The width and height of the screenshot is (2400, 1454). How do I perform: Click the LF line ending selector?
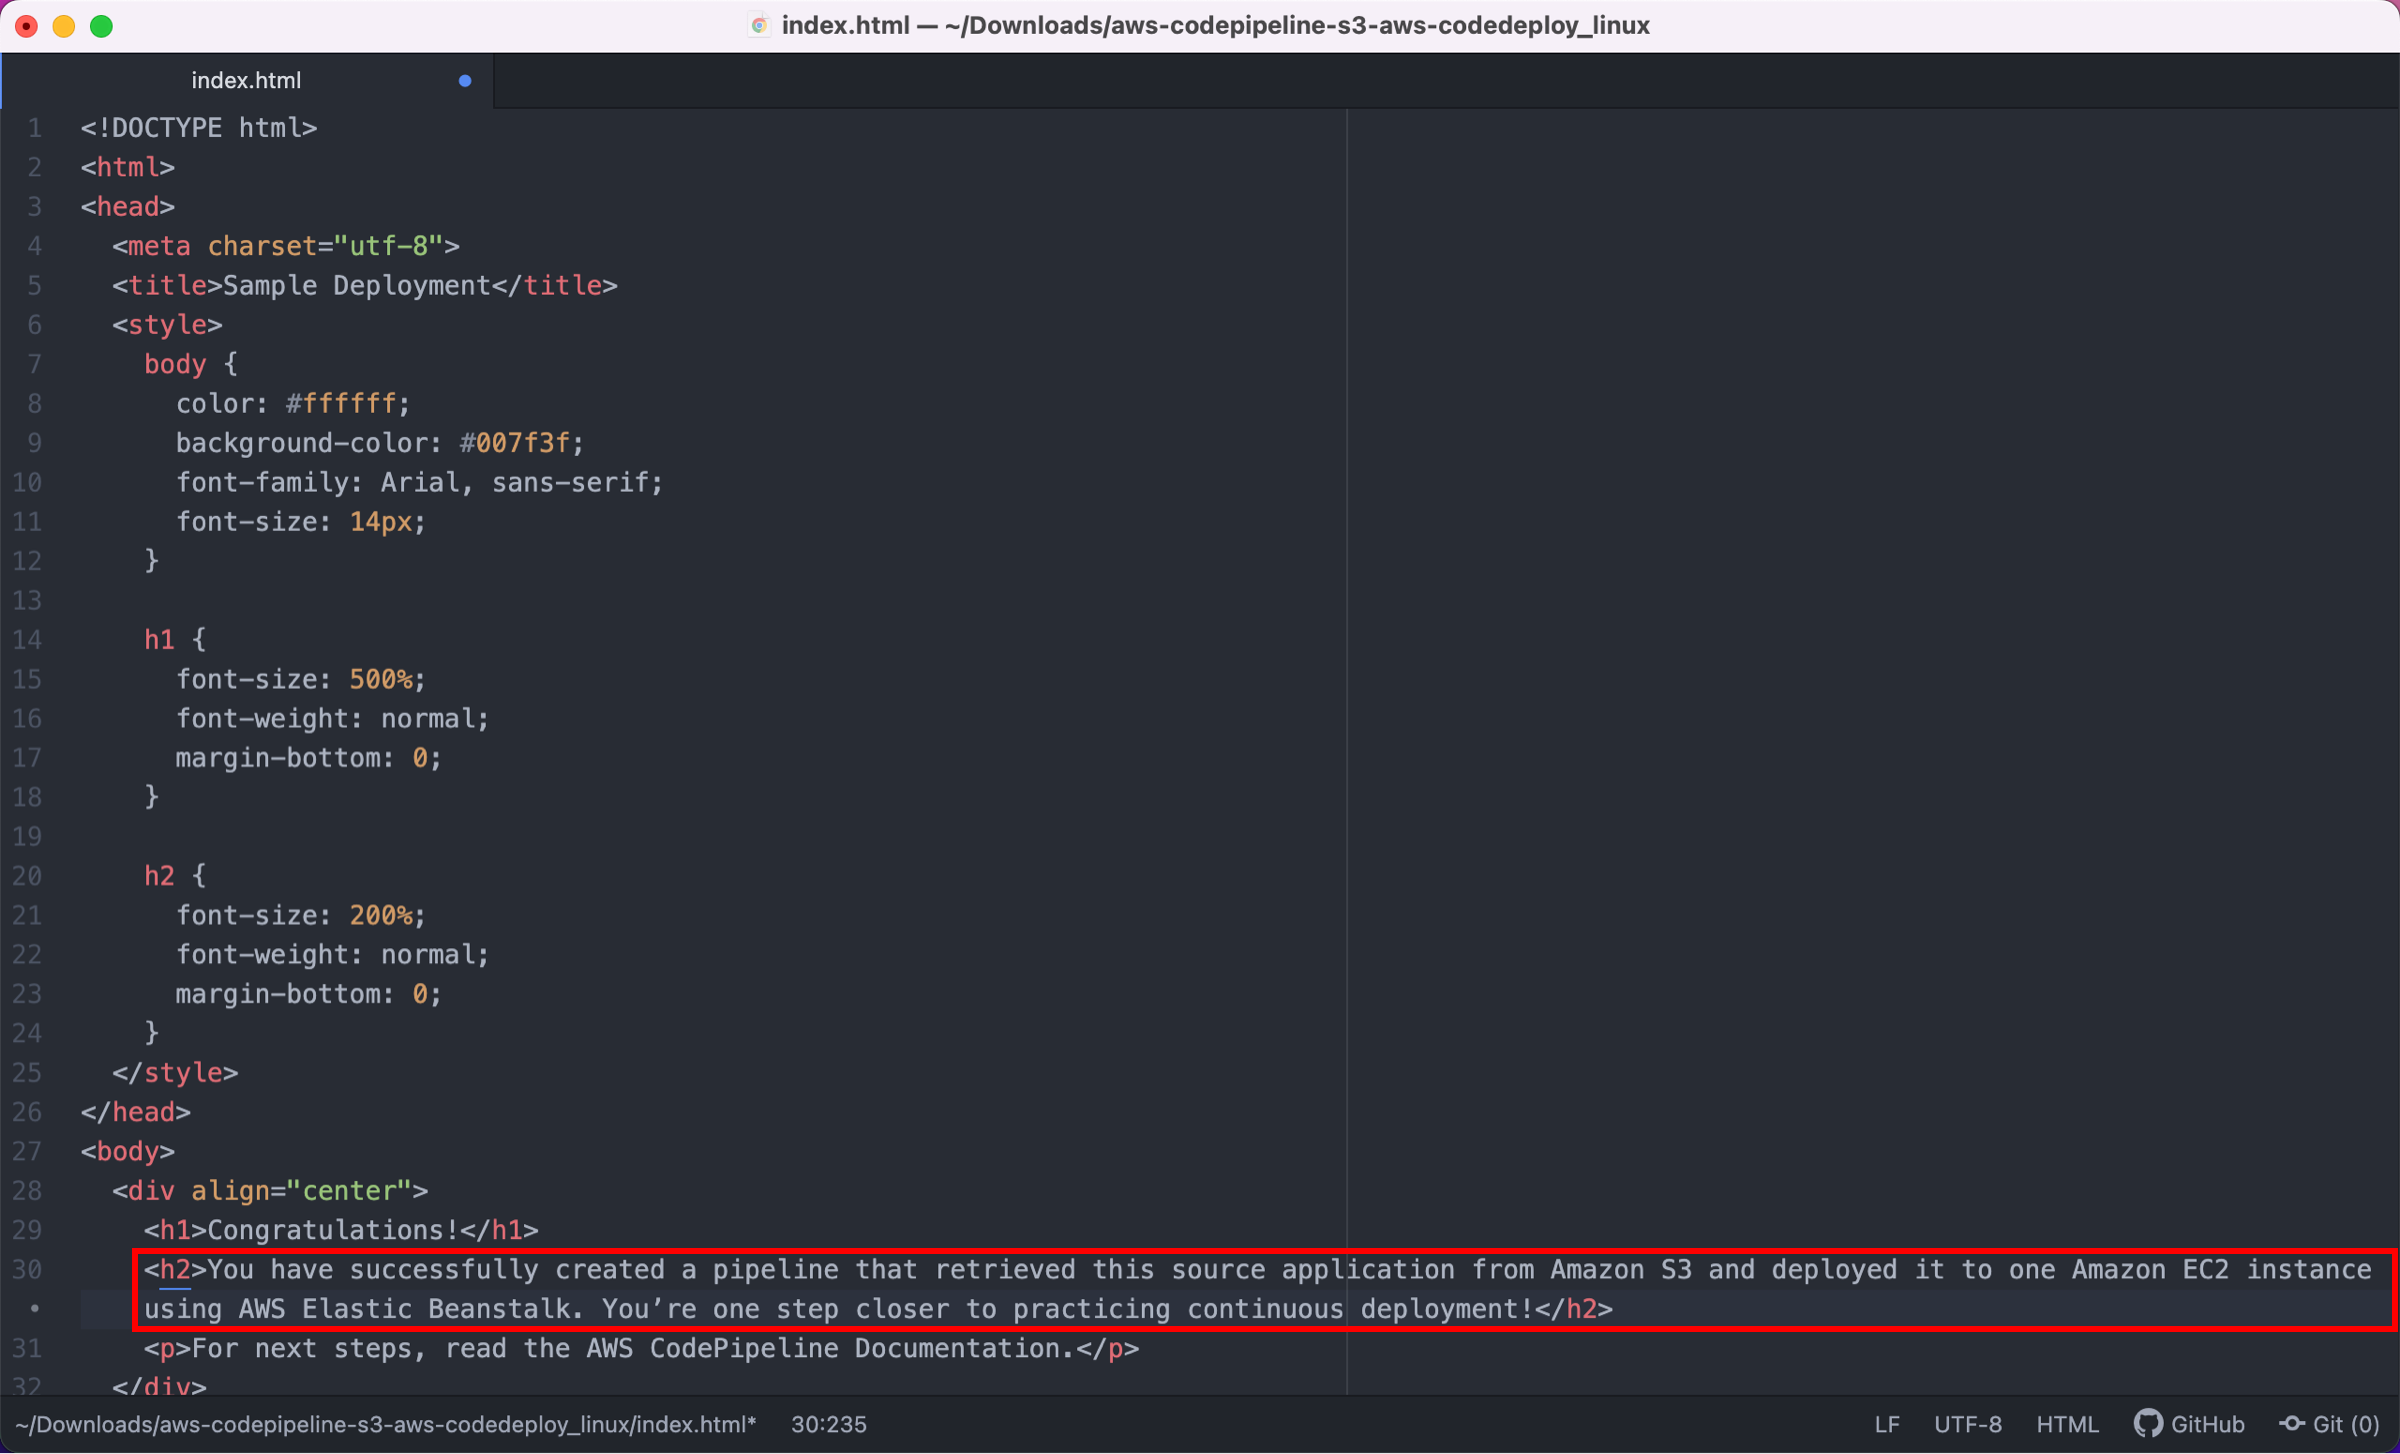point(1887,1424)
